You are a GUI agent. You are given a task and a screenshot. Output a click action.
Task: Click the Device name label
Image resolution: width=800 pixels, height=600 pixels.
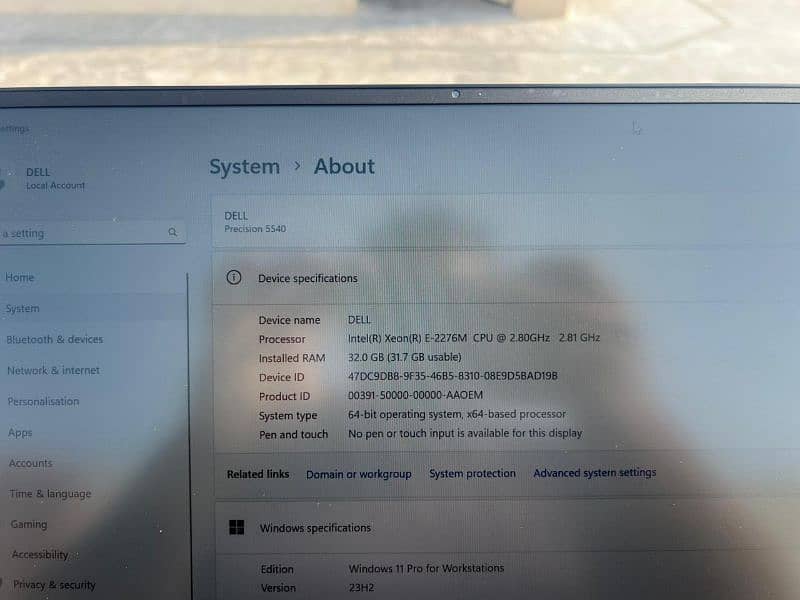point(289,320)
